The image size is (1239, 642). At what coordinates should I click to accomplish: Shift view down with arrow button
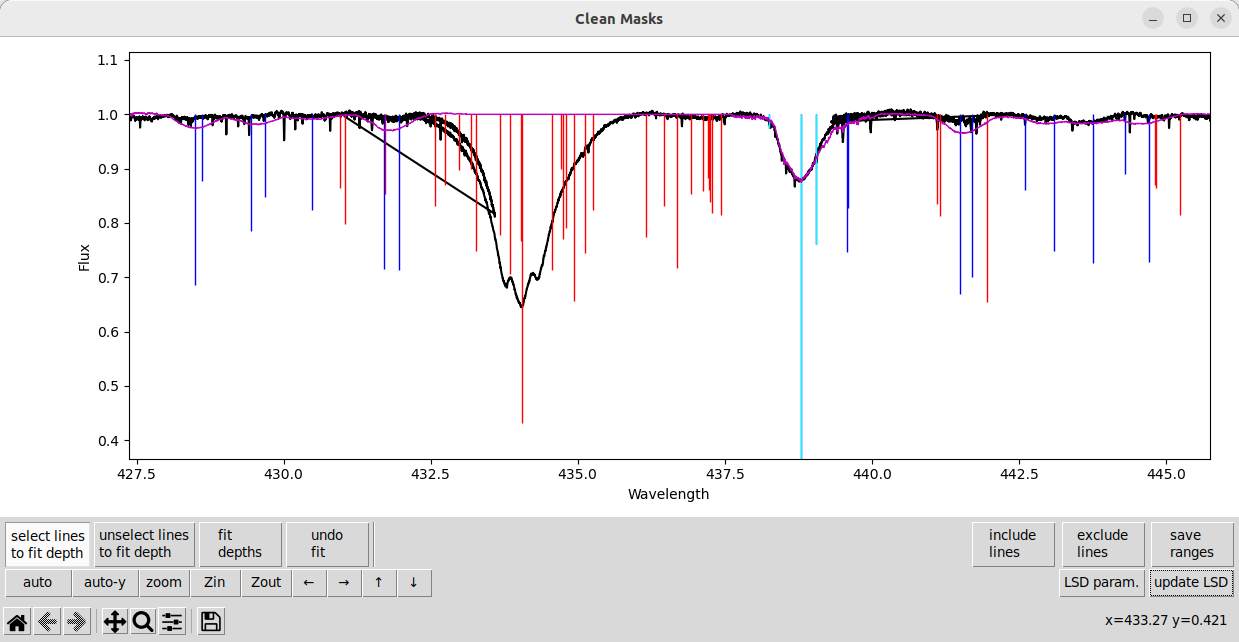point(414,582)
